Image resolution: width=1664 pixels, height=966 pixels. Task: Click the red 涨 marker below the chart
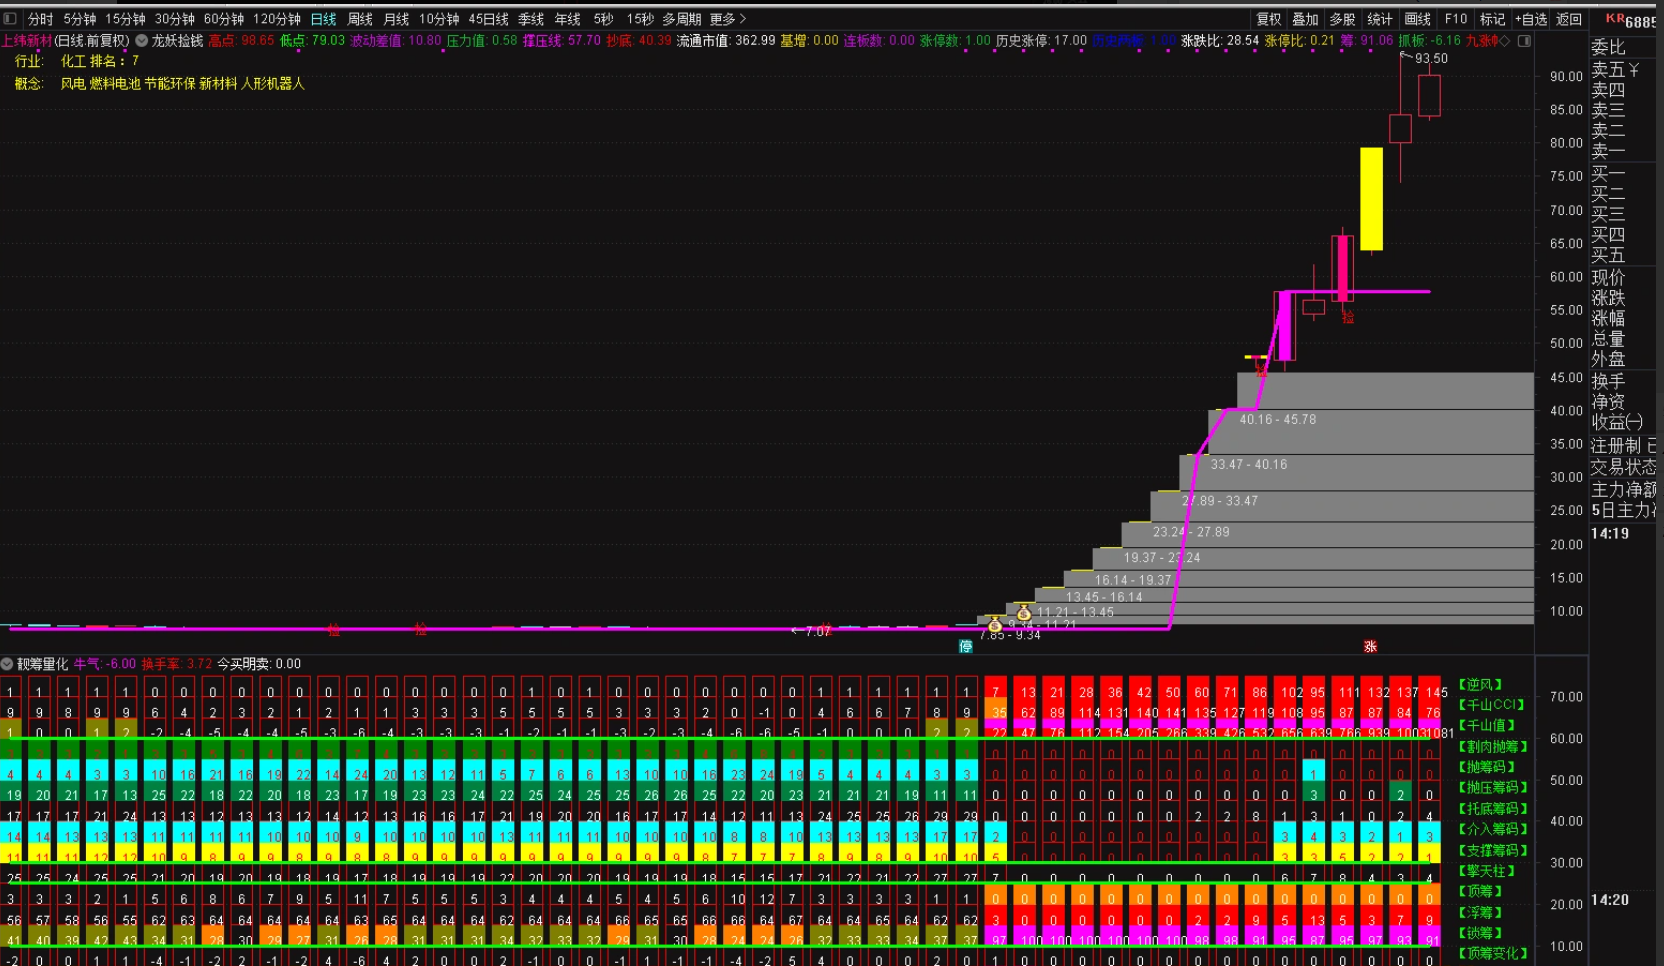point(1370,646)
